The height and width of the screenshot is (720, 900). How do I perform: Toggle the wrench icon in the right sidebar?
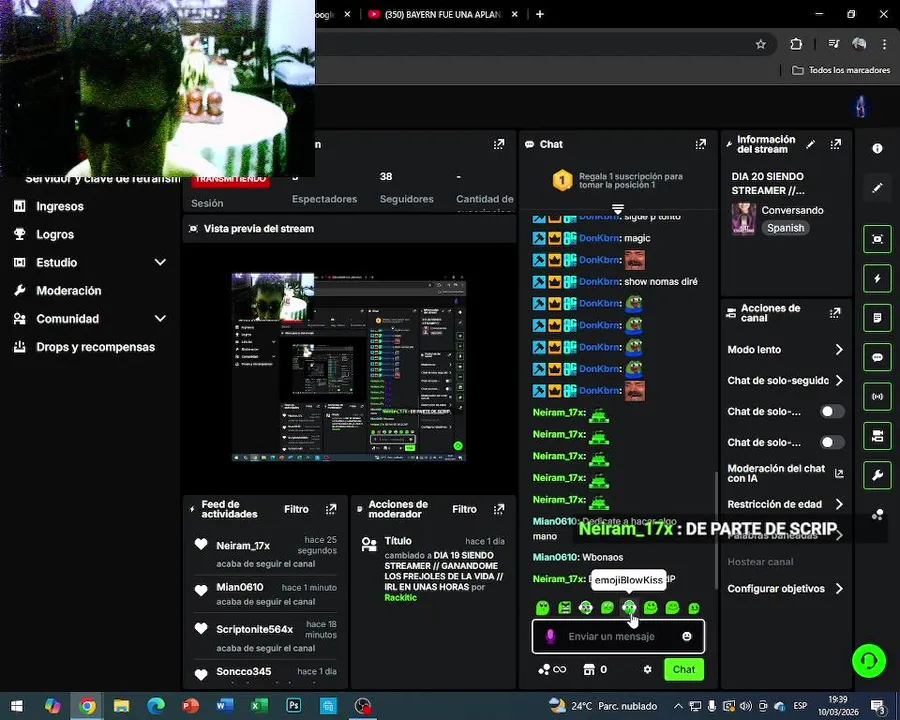coord(877,475)
